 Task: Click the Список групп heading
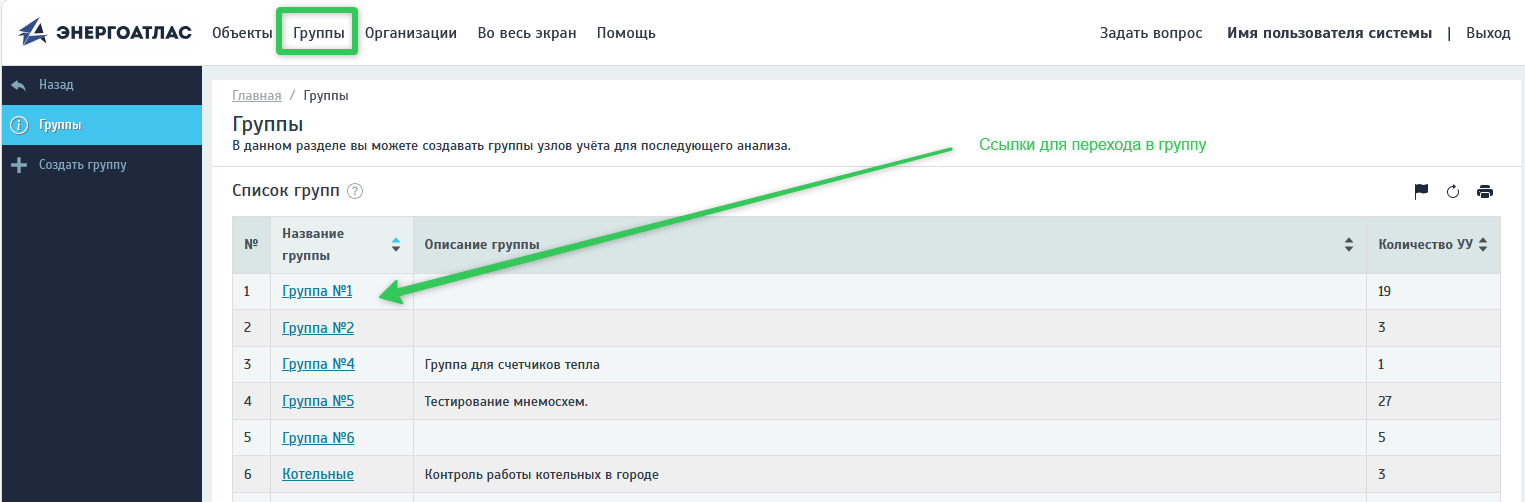pyautogui.click(x=285, y=190)
